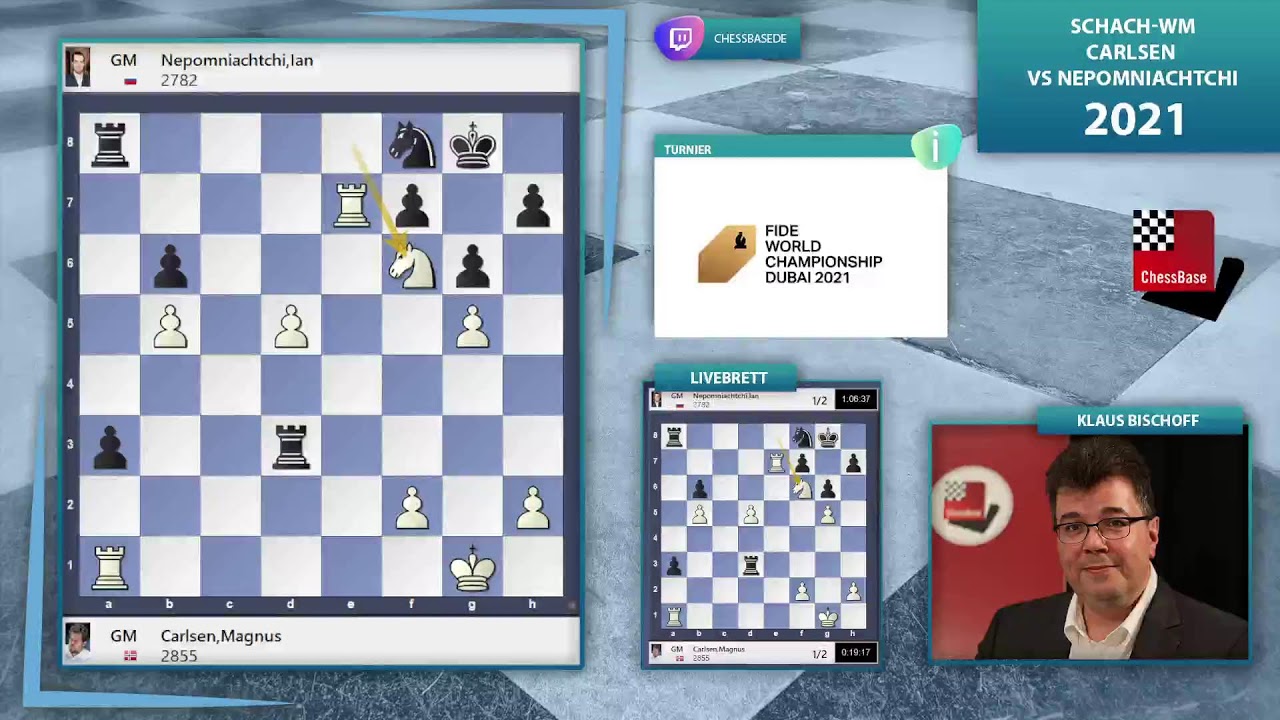
Task: Select the white rook on a1
Action: [x=110, y=567]
